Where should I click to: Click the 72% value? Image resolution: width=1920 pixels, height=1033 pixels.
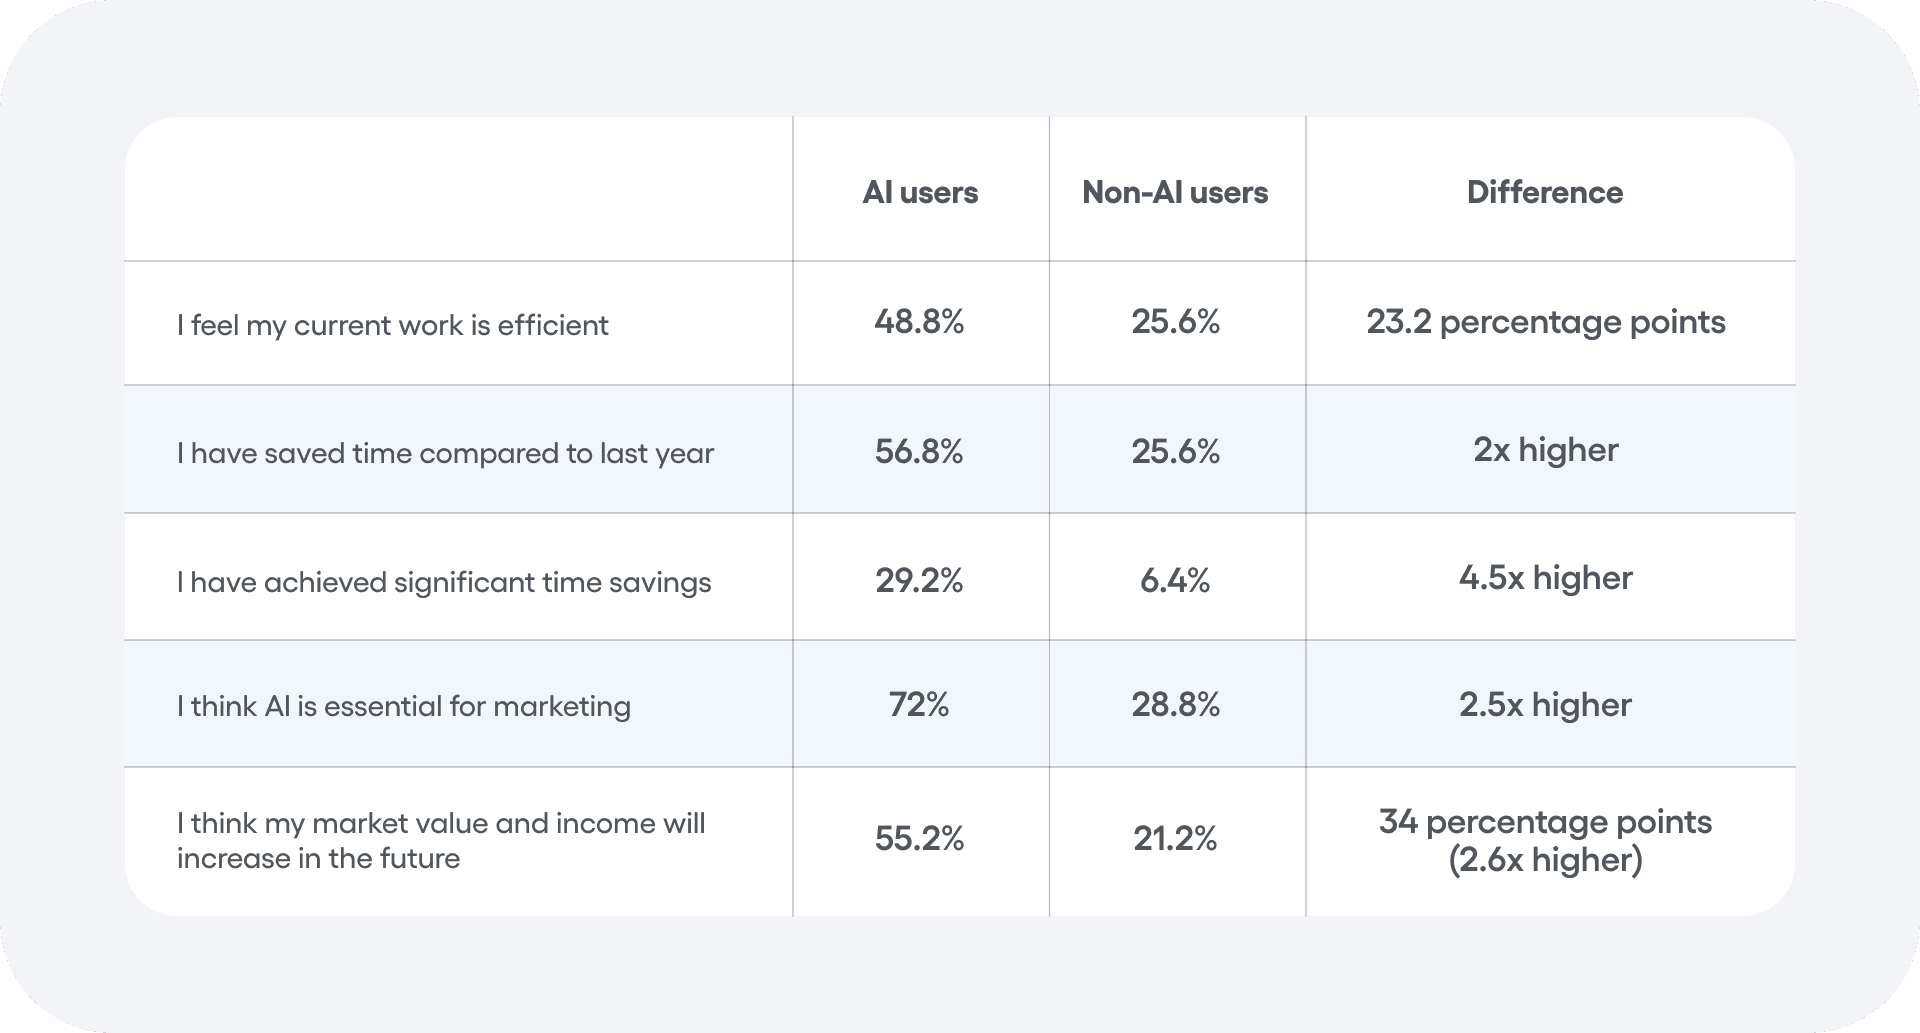919,705
